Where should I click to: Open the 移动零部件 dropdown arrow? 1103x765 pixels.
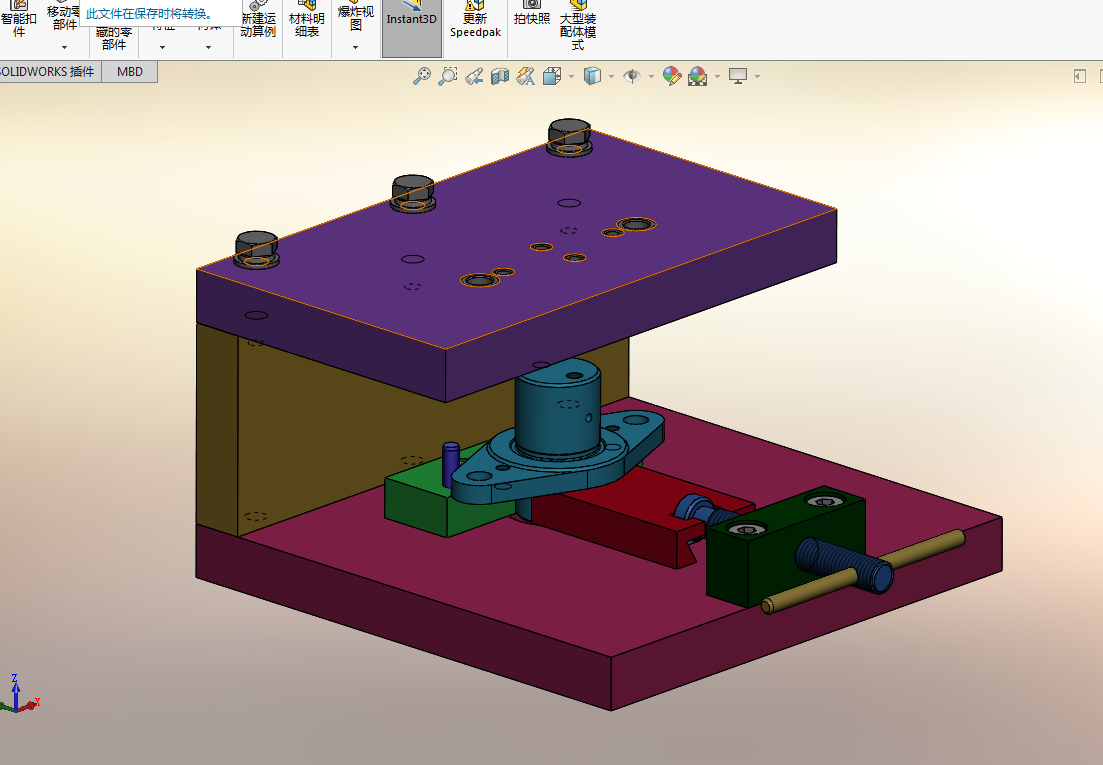coord(64,47)
